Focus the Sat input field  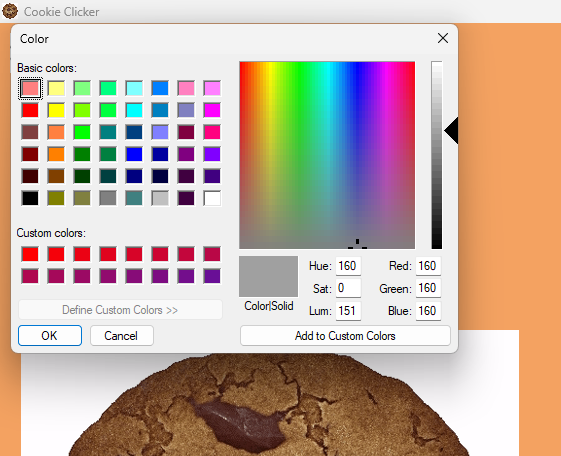pos(348,288)
